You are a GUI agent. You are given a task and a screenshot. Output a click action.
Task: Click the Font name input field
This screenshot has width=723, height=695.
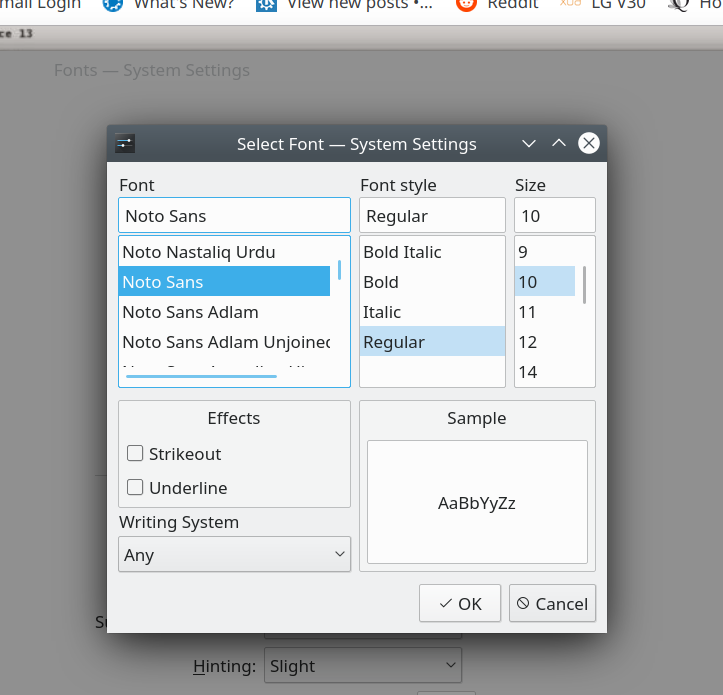click(x=234, y=216)
